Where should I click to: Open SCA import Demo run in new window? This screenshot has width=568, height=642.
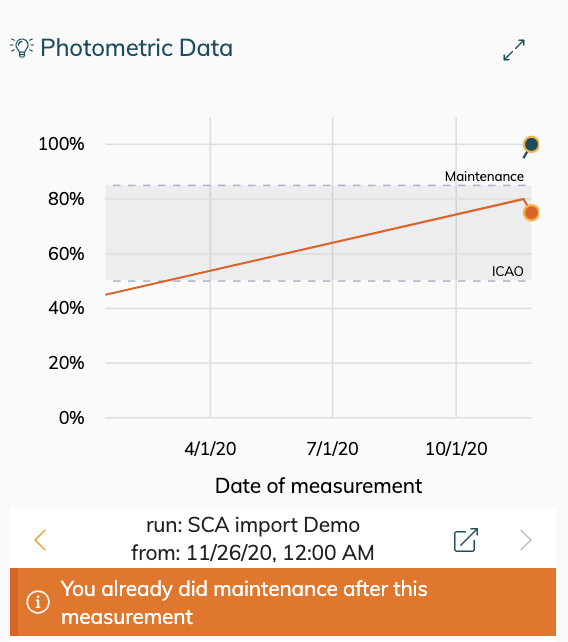tap(466, 540)
